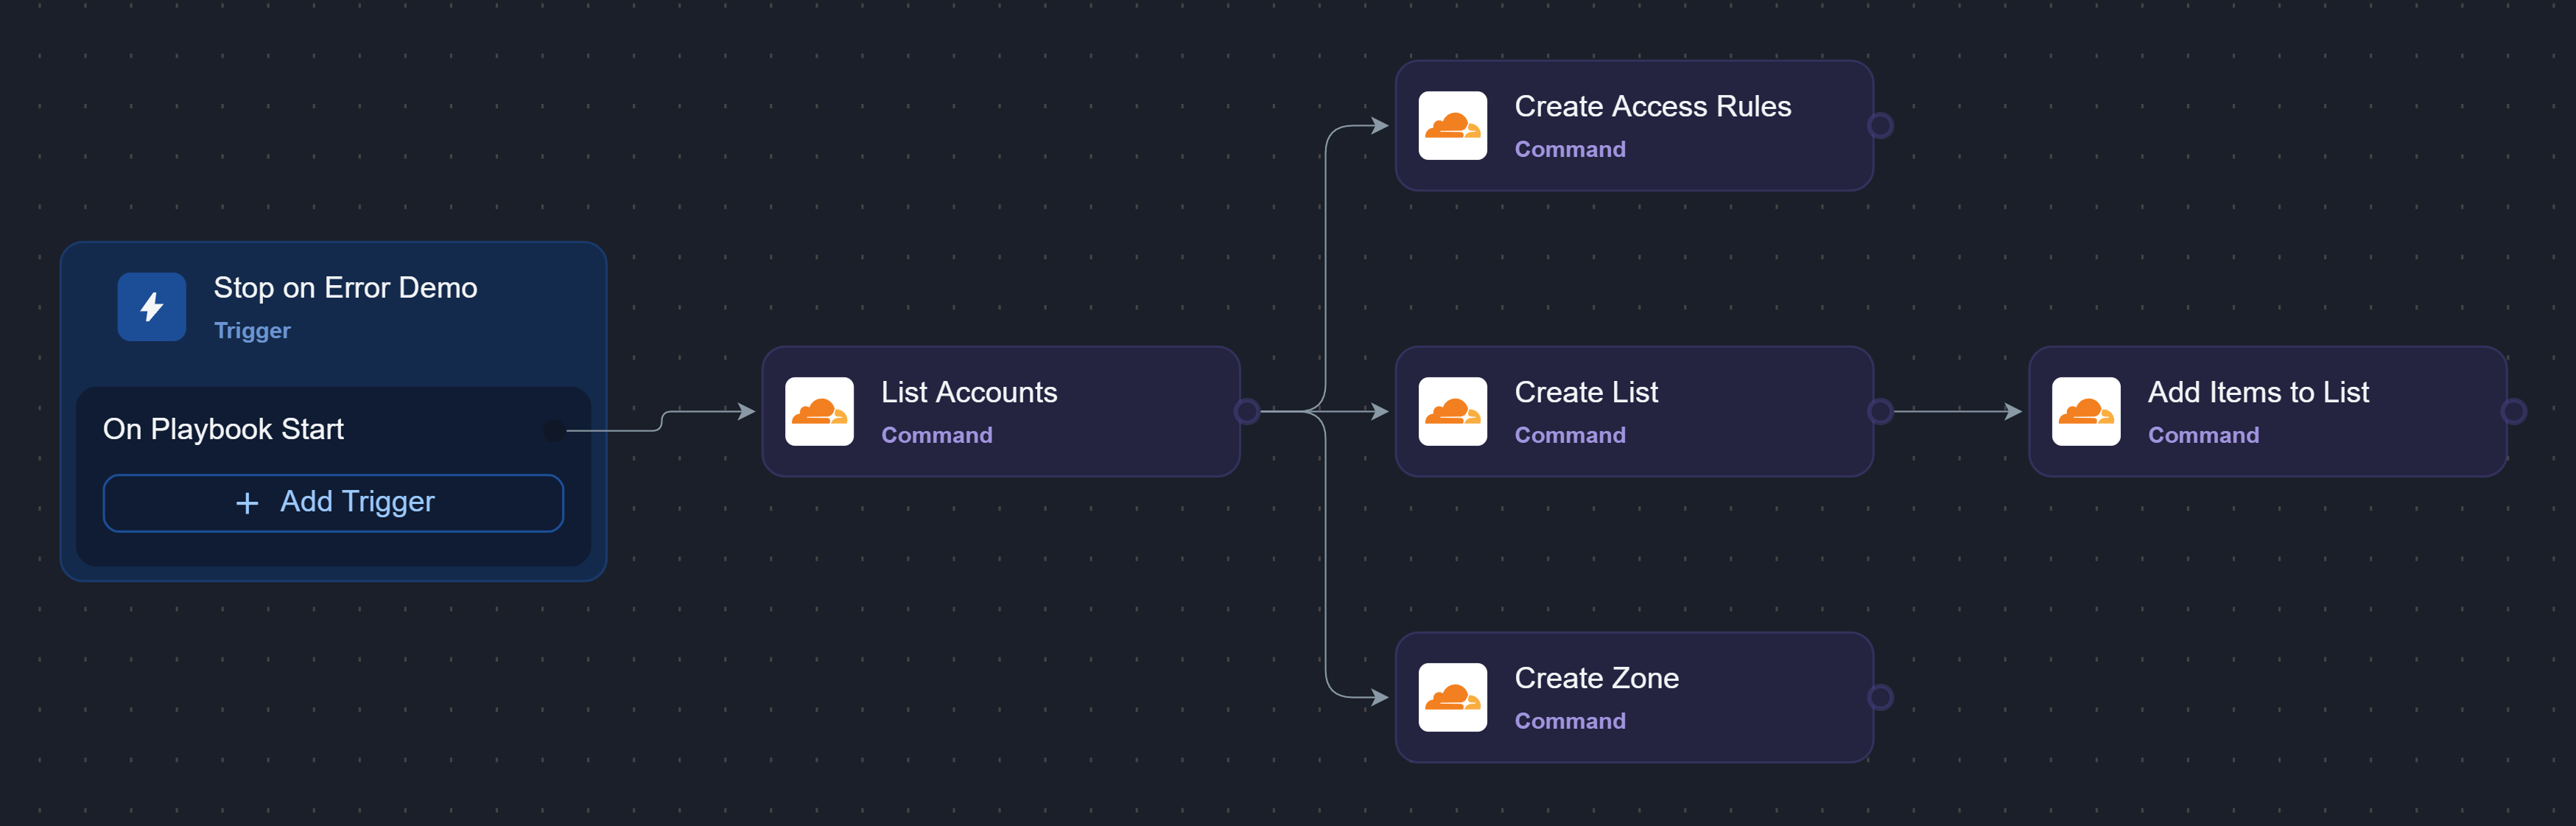Image resolution: width=2576 pixels, height=826 pixels.
Task: Click the Create Access Rules Cloudflare icon
Action: coord(1452,126)
